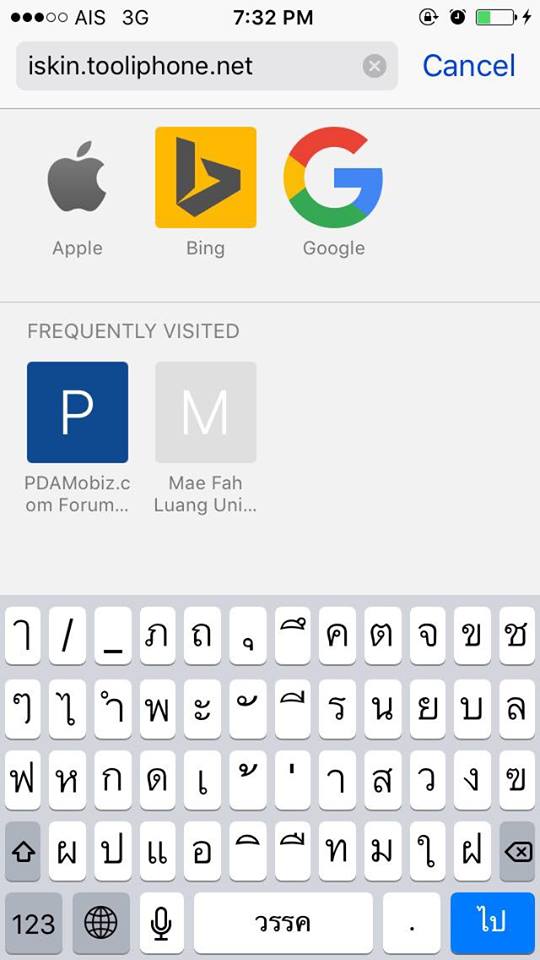Tap the globe keyboard-switch key
The height and width of the screenshot is (960, 540).
click(x=101, y=923)
